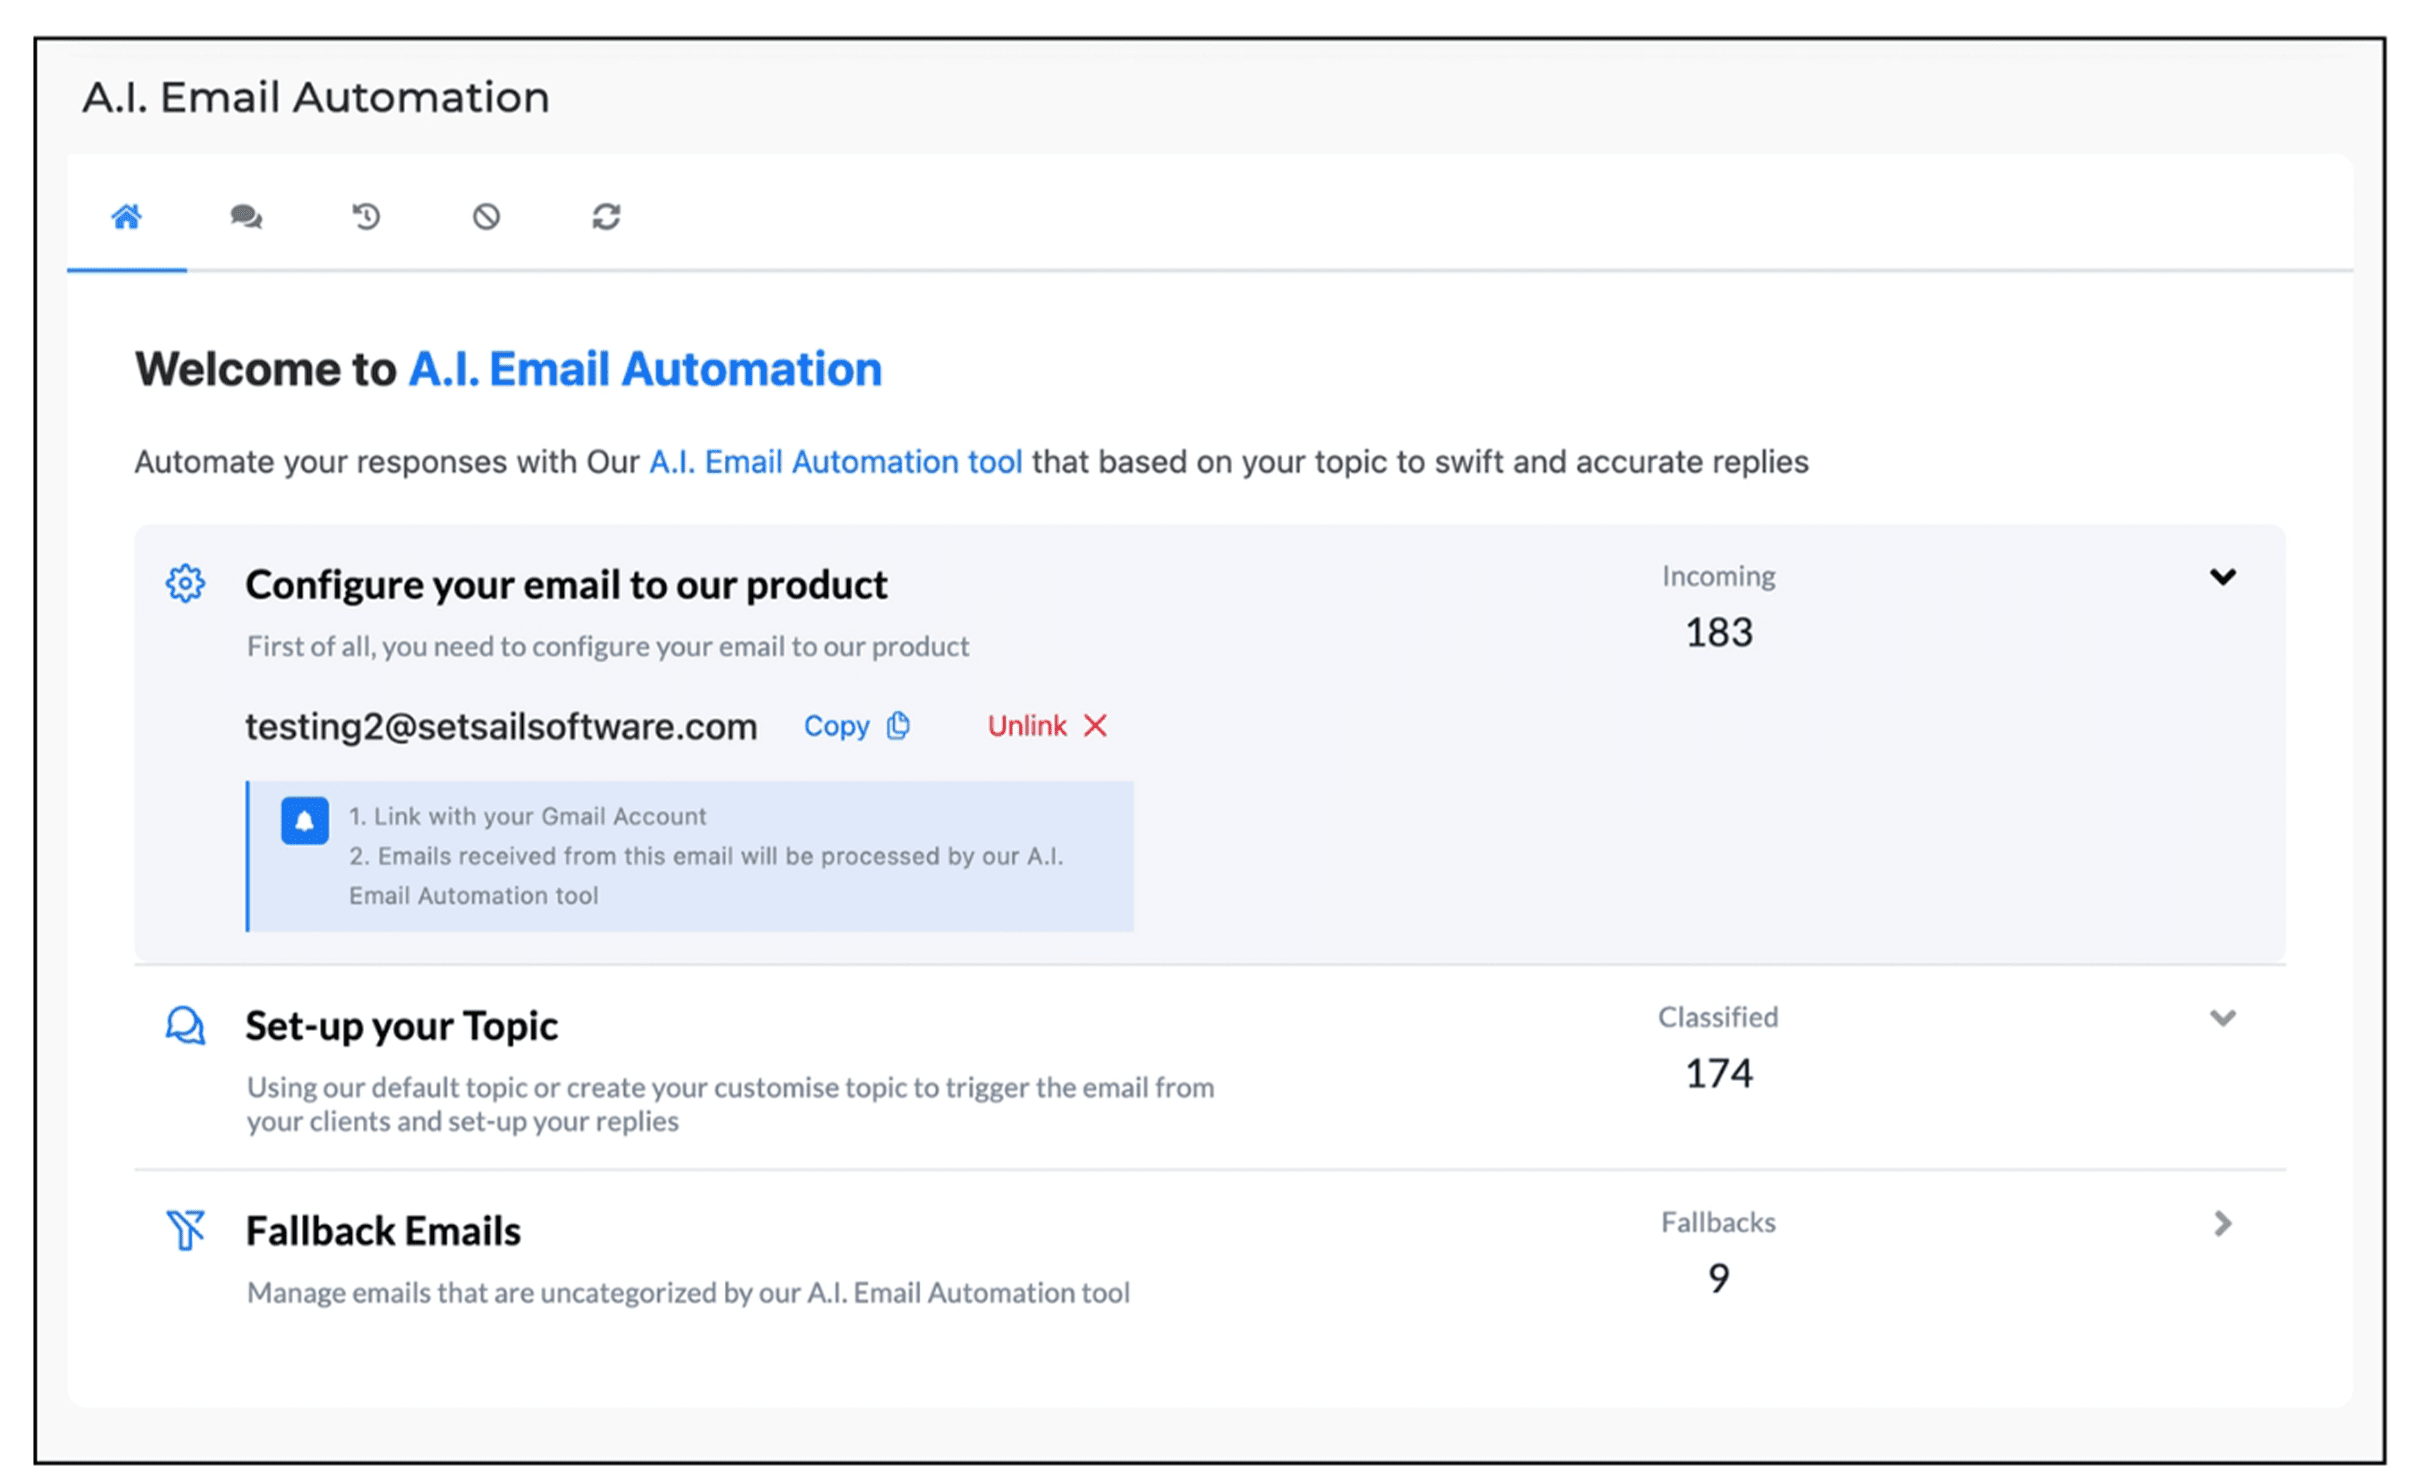The height and width of the screenshot is (1476, 2416).
Task: Open the home tab icon
Action: coord(126,216)
